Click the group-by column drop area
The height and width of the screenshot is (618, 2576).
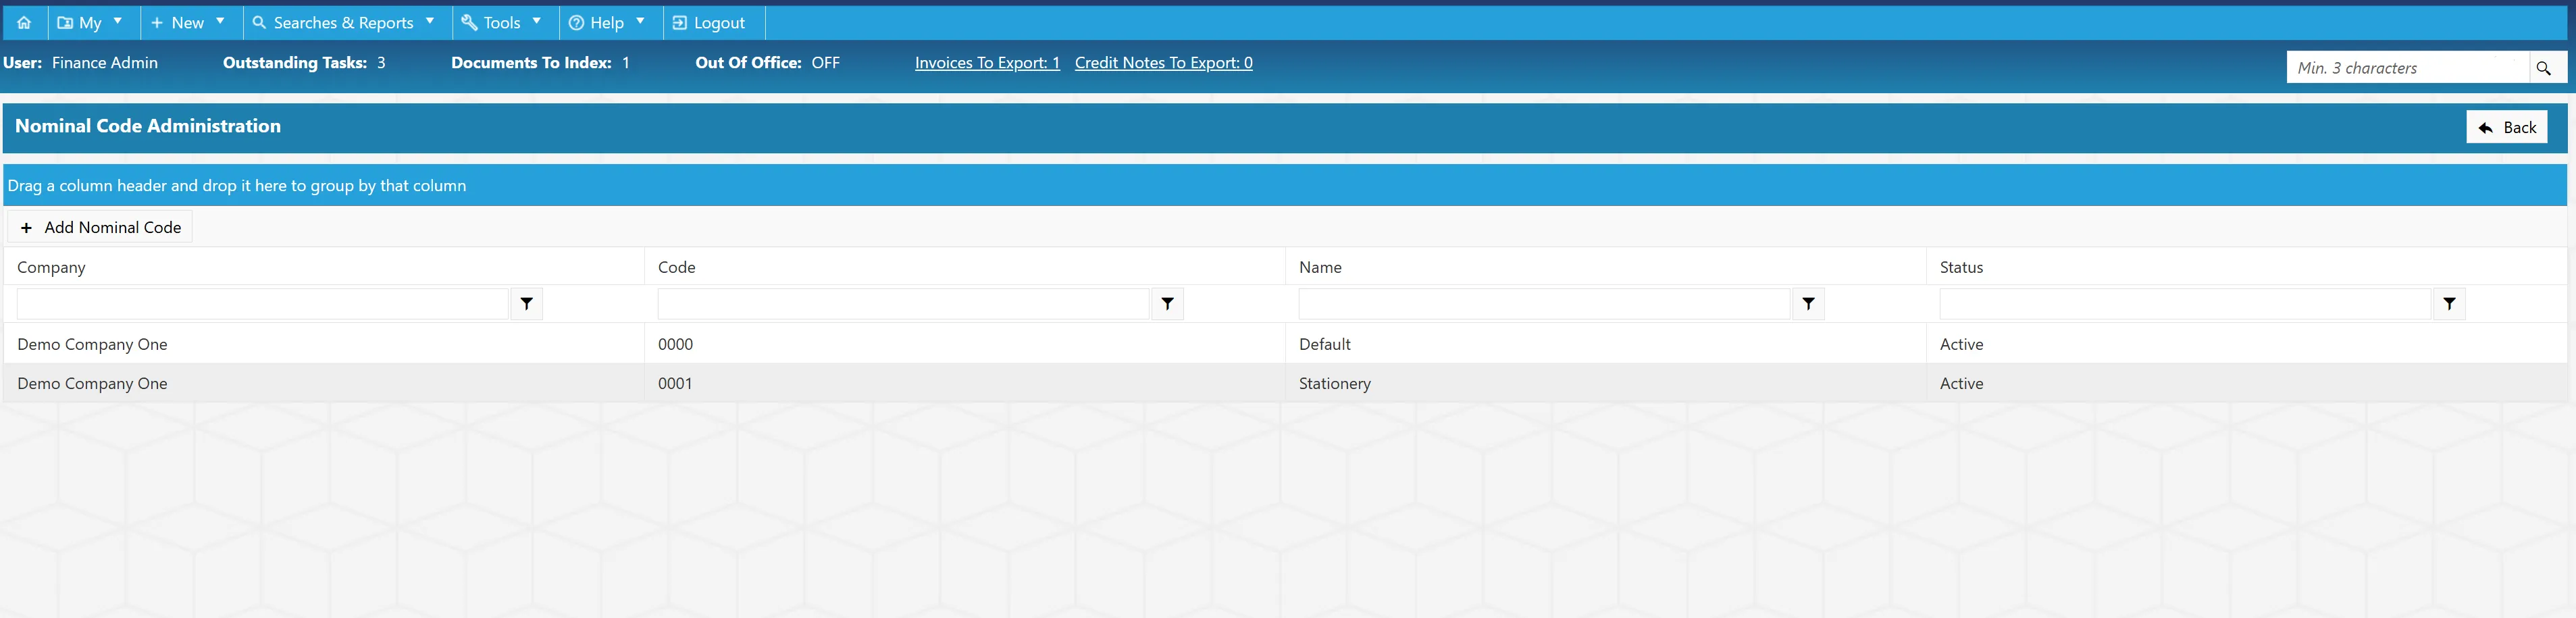[x=1285, y=185]
